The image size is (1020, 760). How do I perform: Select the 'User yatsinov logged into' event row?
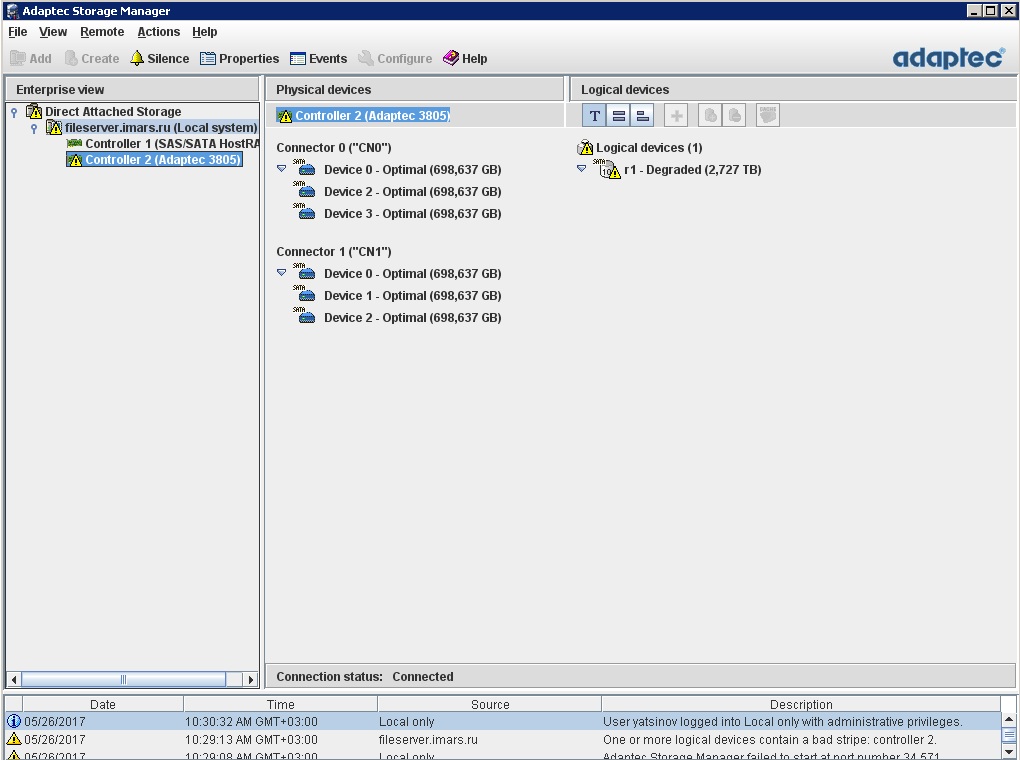503,722
